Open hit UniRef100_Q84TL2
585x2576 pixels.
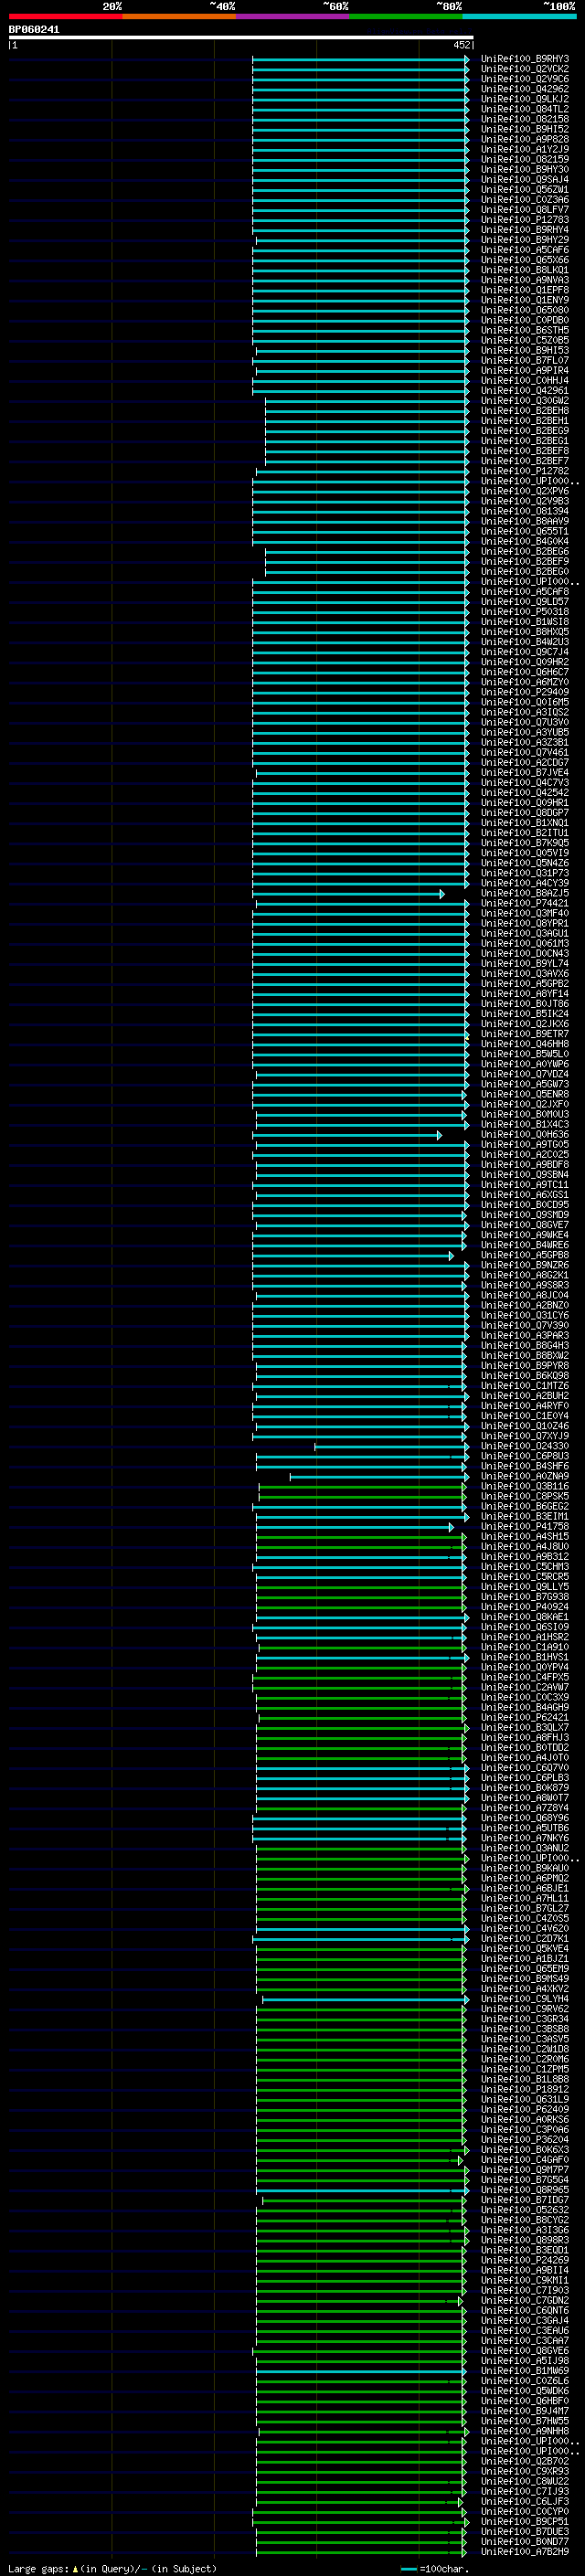click(524, 109)
